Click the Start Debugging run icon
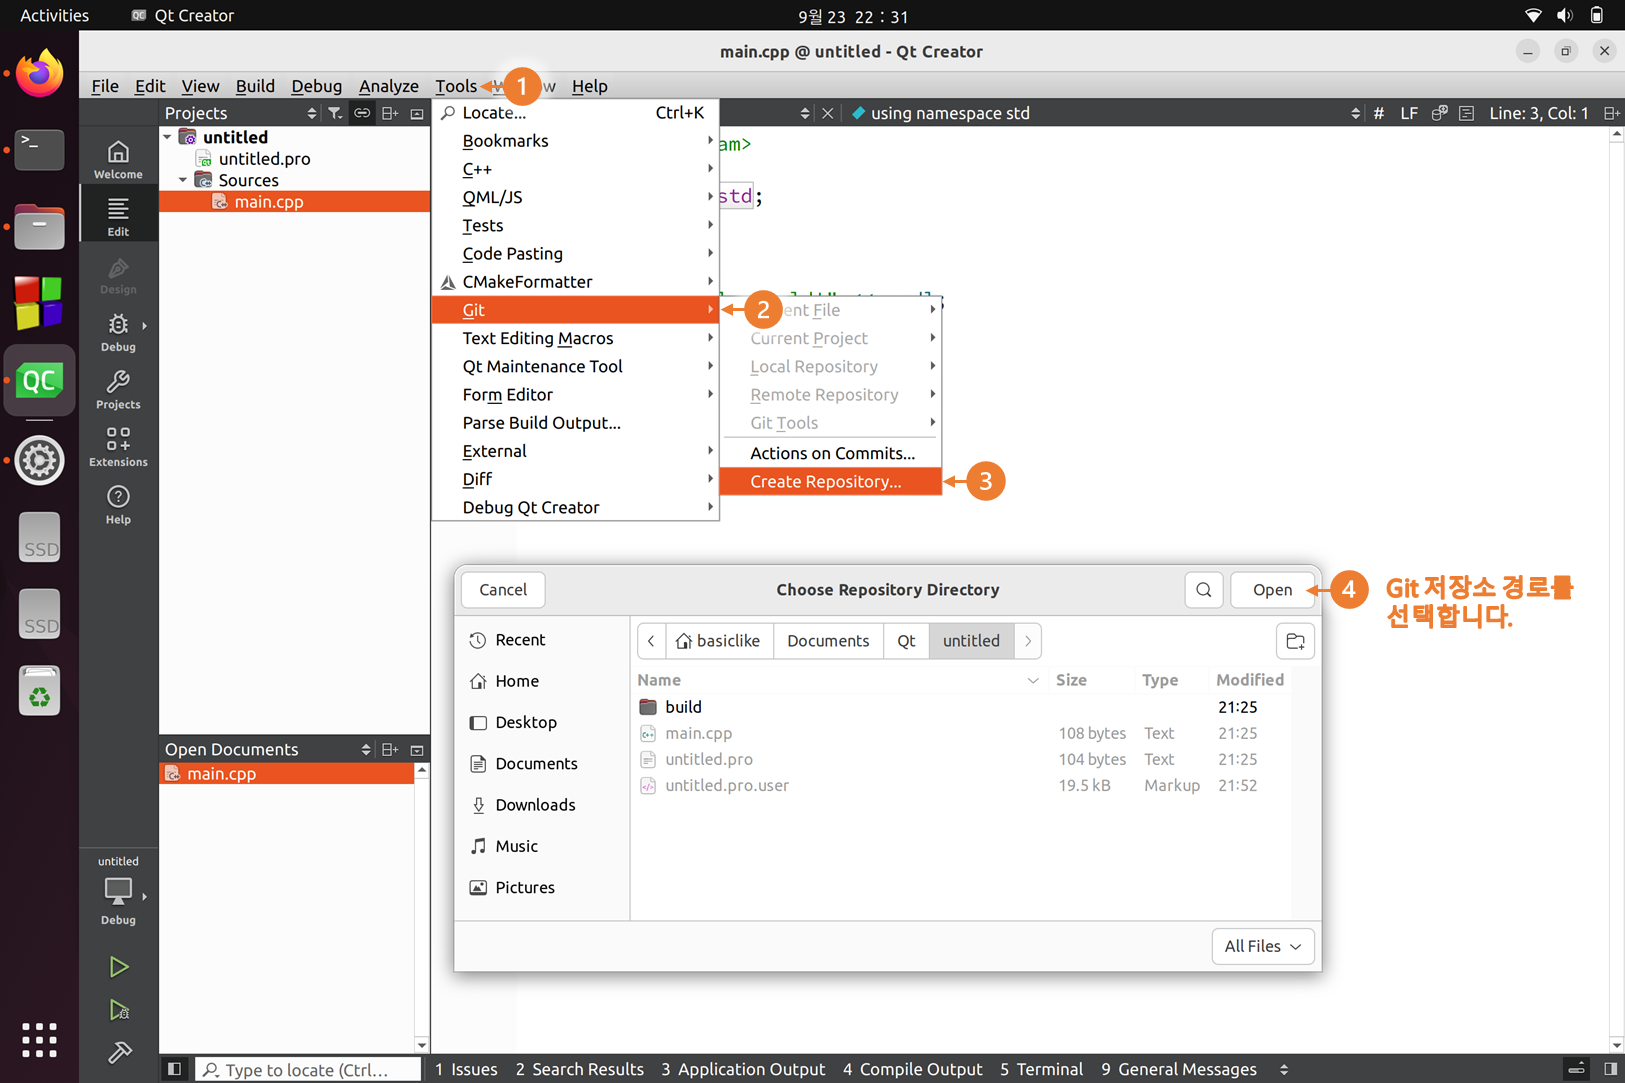Image resolution: width=1625 pixels, height=1083 pixels. click(119, 1010)
